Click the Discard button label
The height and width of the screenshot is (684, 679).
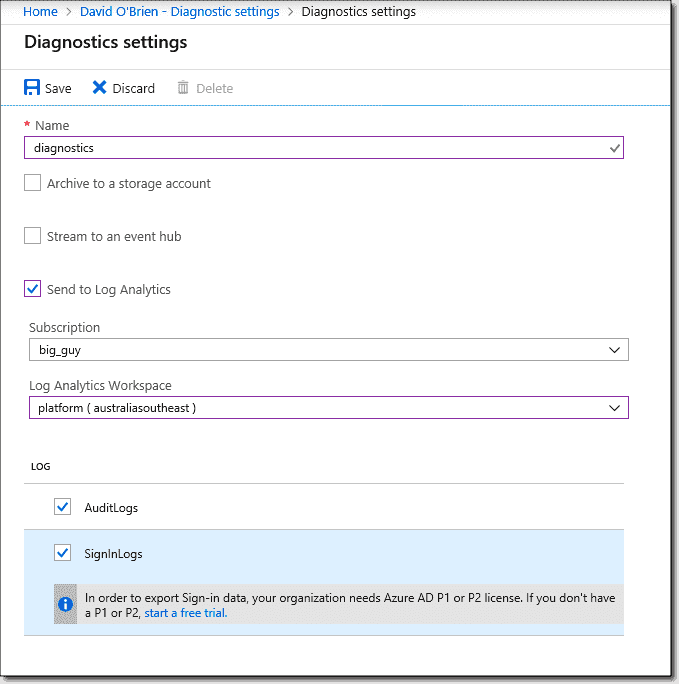[133, 89]
